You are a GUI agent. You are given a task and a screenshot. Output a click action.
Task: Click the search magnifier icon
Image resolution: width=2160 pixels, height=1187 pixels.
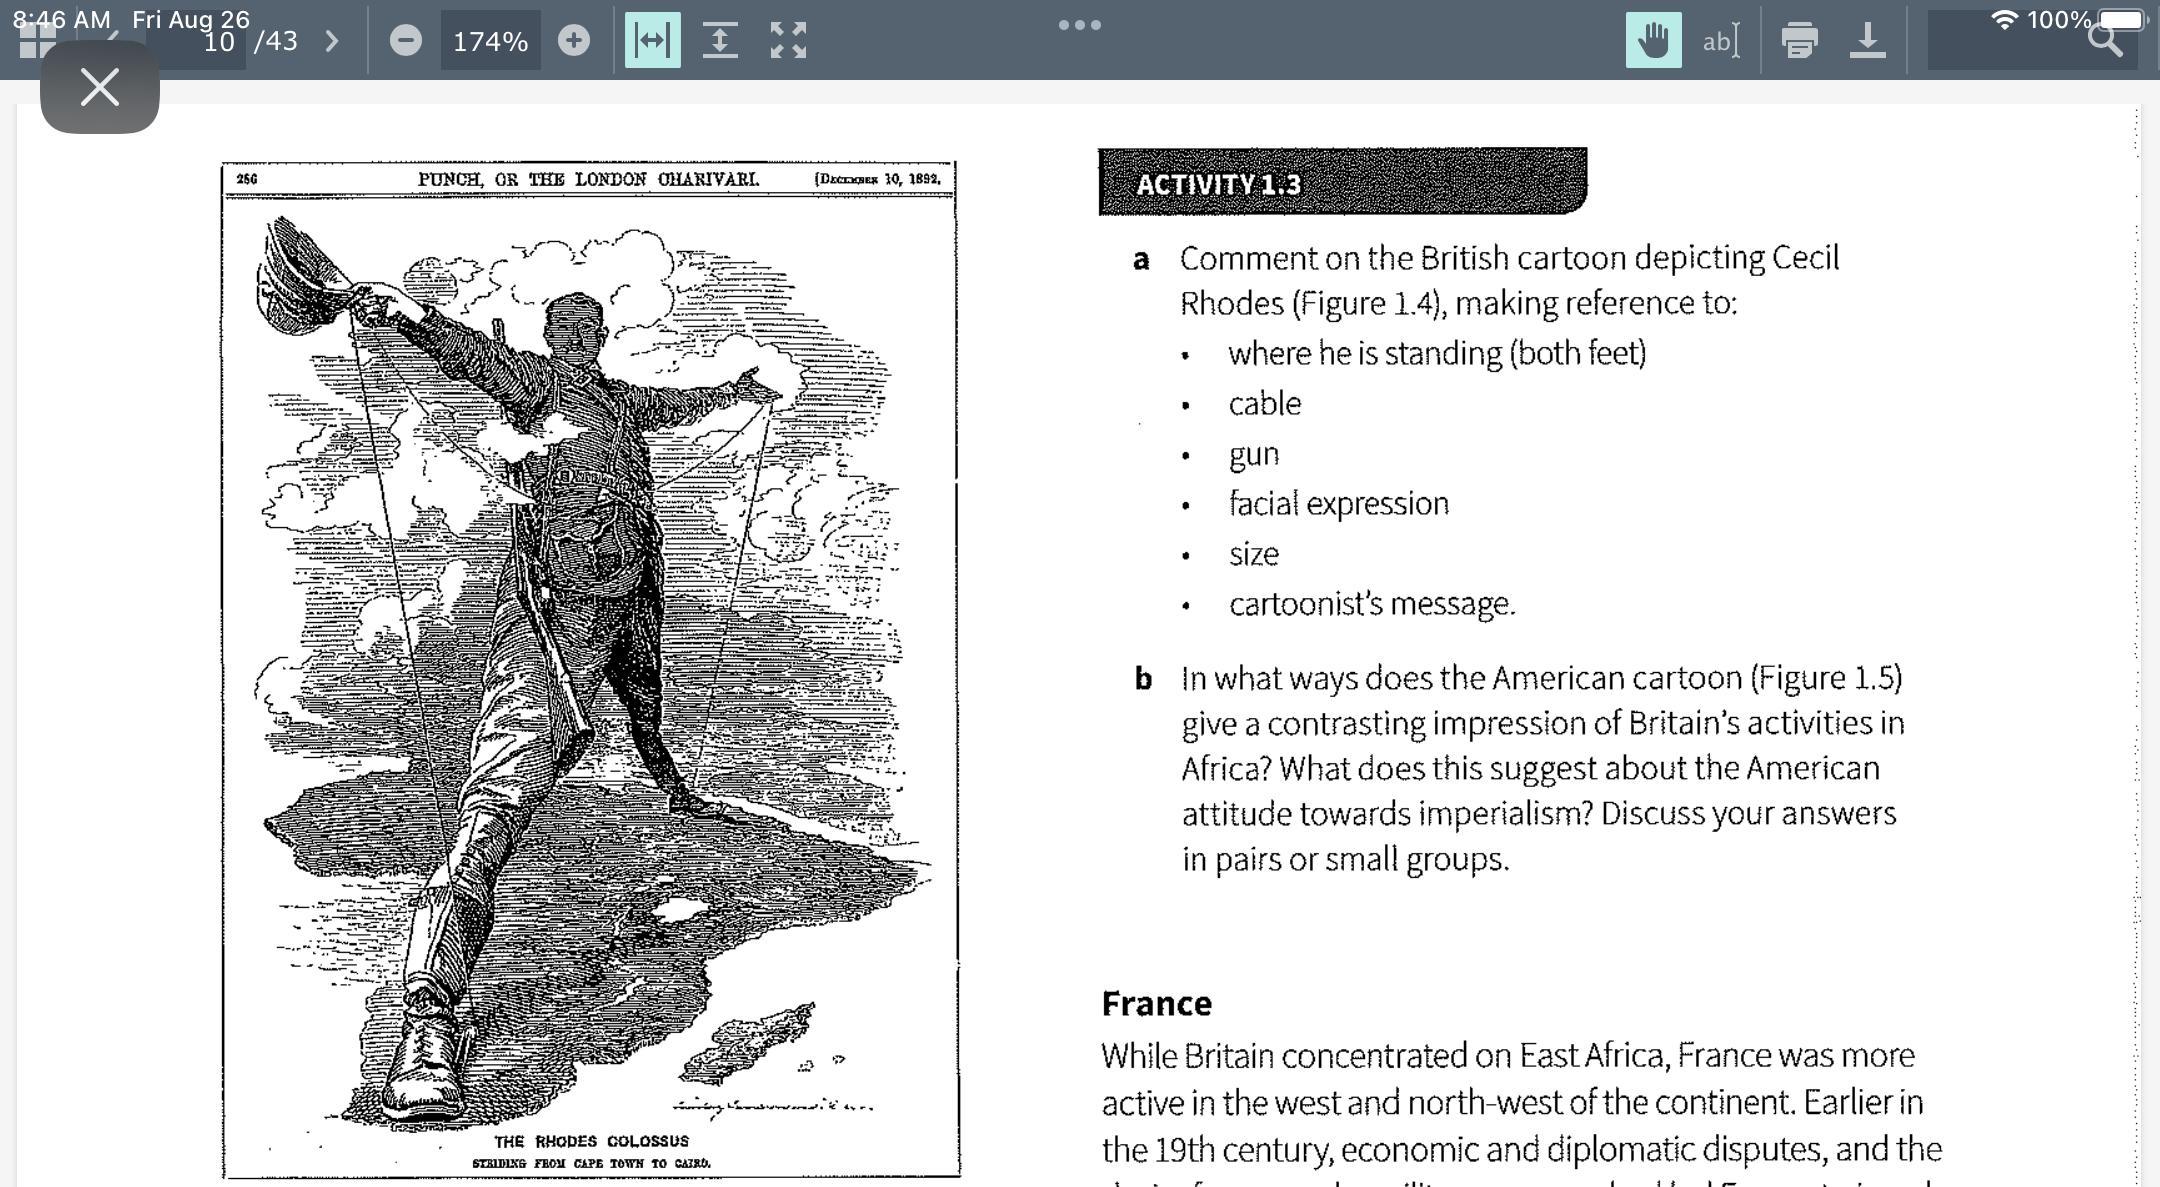pyautogui.click(x=2105, y=41)
